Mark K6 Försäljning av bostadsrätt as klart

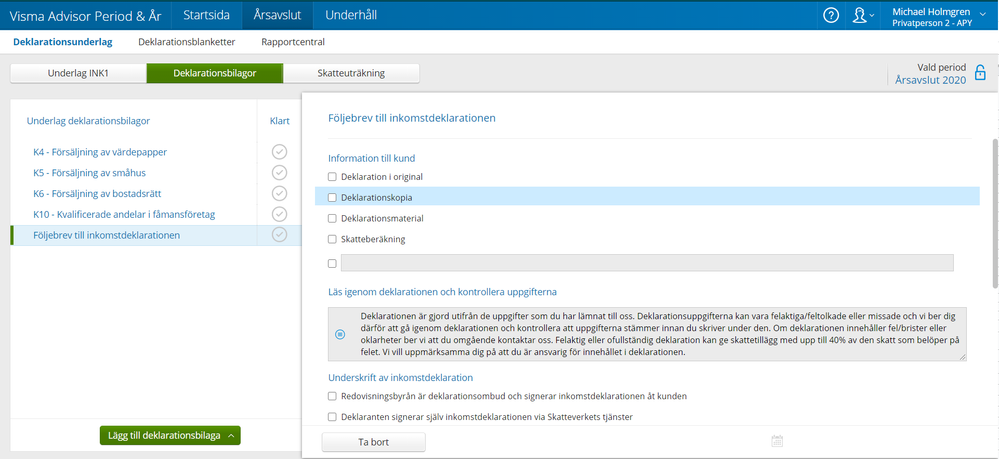[280, 193]
